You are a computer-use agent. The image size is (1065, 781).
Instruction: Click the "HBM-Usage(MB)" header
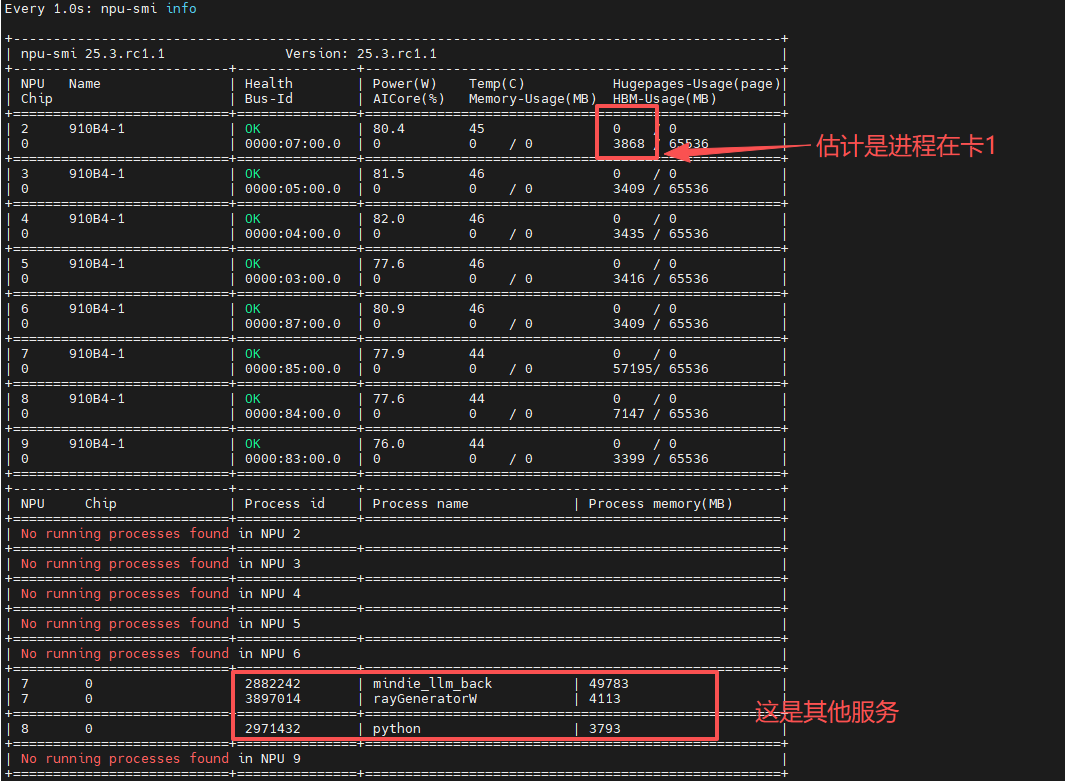click(x=664, y=98)
